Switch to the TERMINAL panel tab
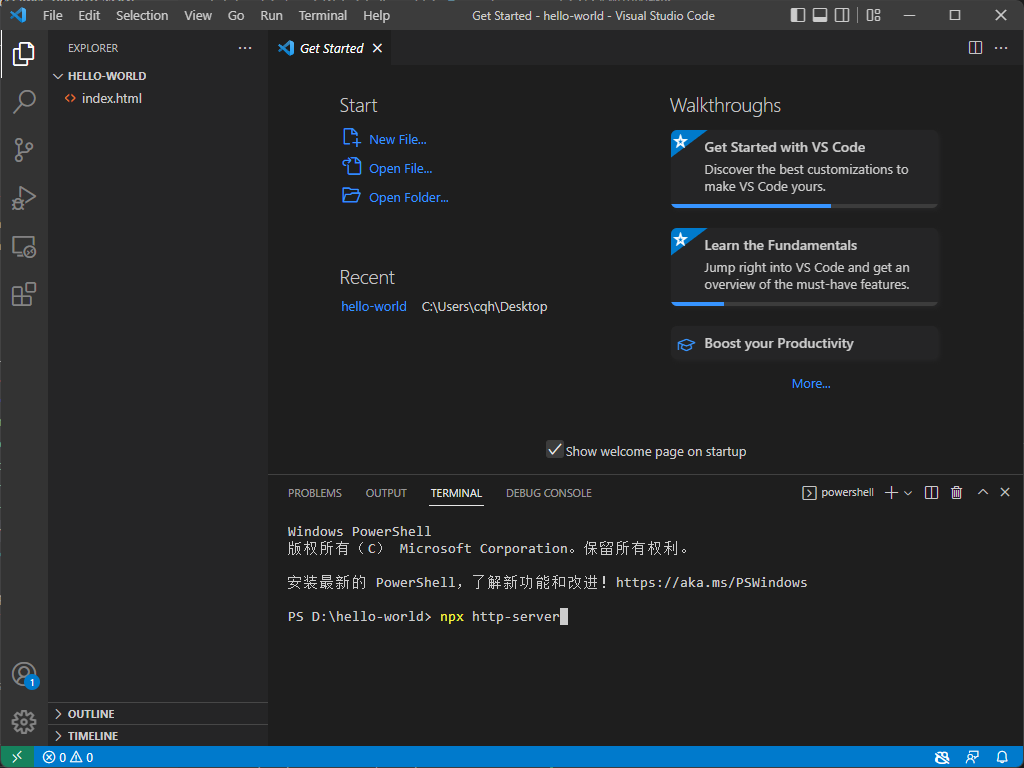 coord(456,493)
